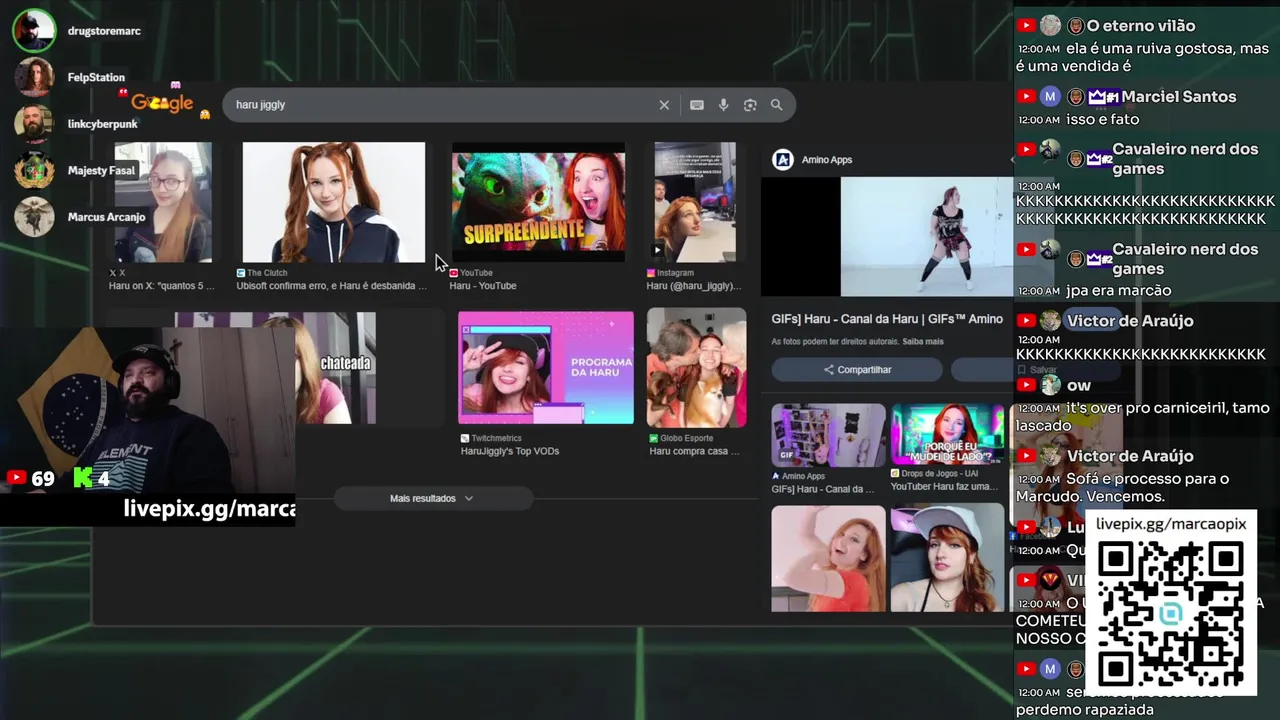Click the livepix.gg/marcaopix label above the QR code
The width and height of the screenshot is (1280, 720).
(1171, 524)
